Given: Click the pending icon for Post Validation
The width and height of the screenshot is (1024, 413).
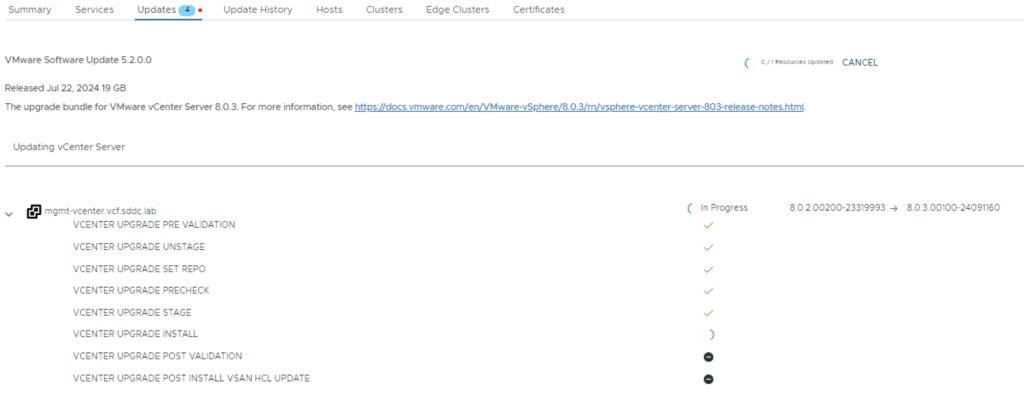Looking at the screenshot, I should pos(708,357).
